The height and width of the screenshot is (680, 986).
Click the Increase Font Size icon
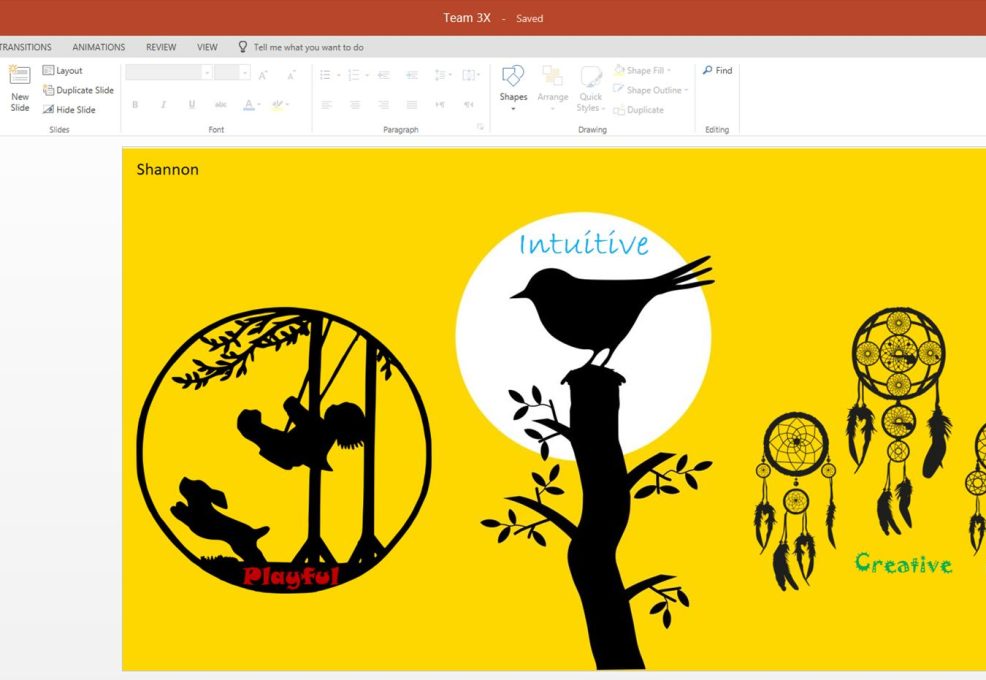(x=262, y=75)
